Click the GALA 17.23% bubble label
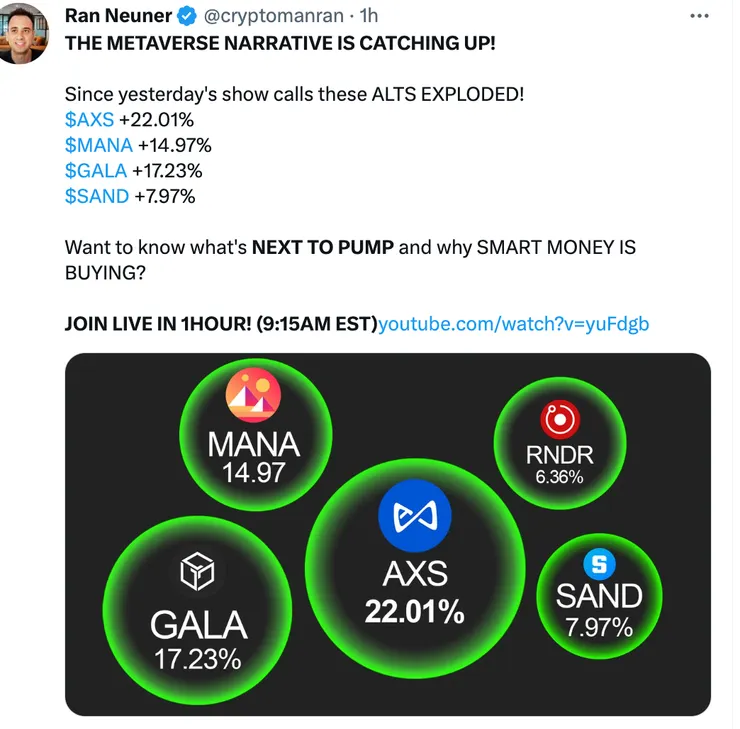The image size is (740, 729). pyautogui.click(x=198, y=625)
